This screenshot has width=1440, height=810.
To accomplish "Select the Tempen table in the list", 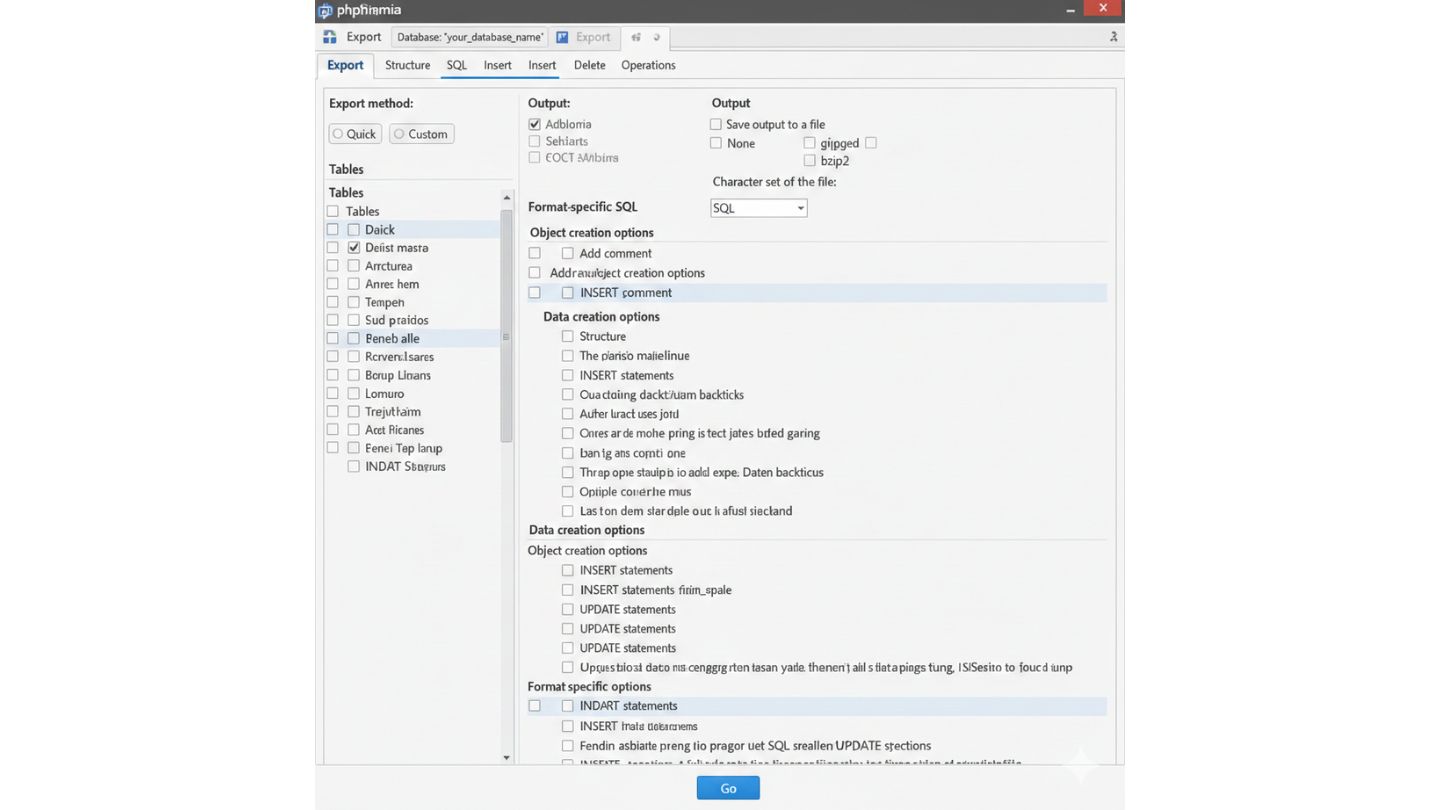I will [353, 301].
